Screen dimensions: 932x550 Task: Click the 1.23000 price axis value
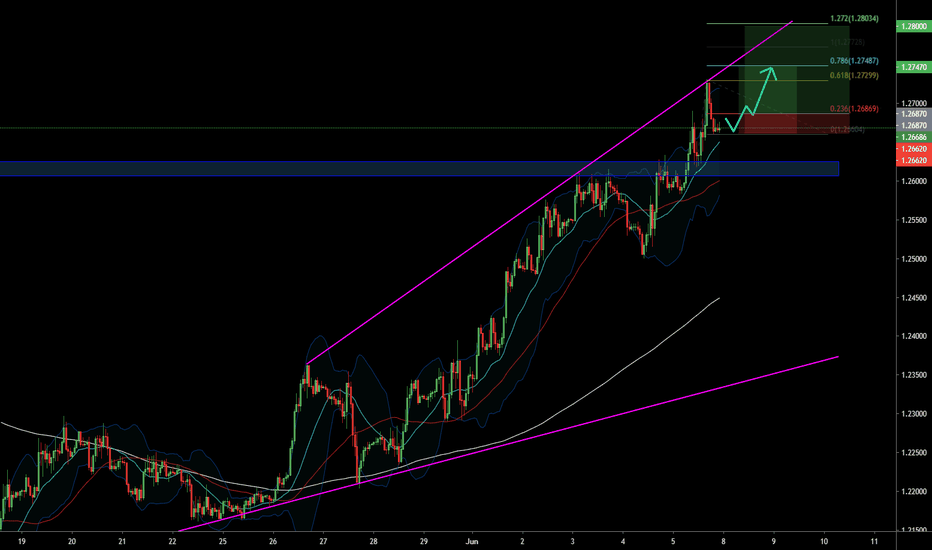point(914,414)
